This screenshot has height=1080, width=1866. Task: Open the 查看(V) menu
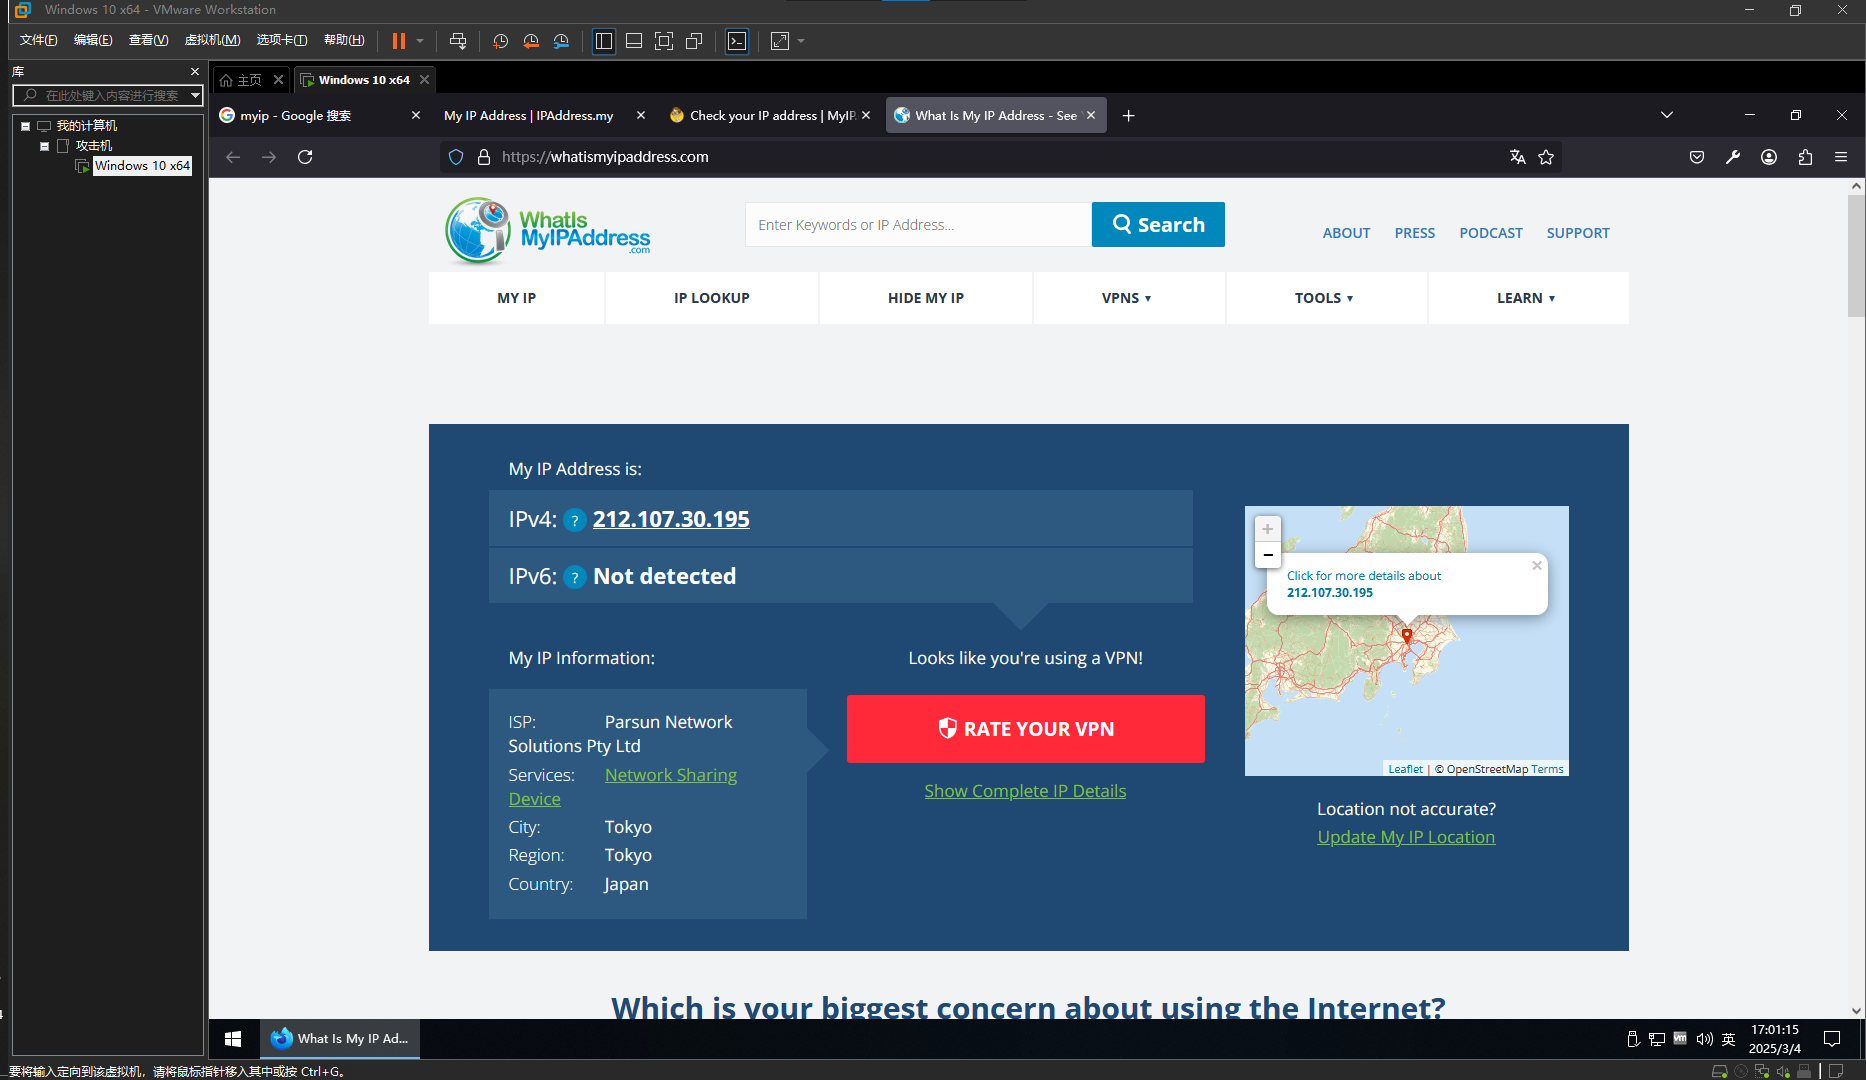click(x=148, y=40)
